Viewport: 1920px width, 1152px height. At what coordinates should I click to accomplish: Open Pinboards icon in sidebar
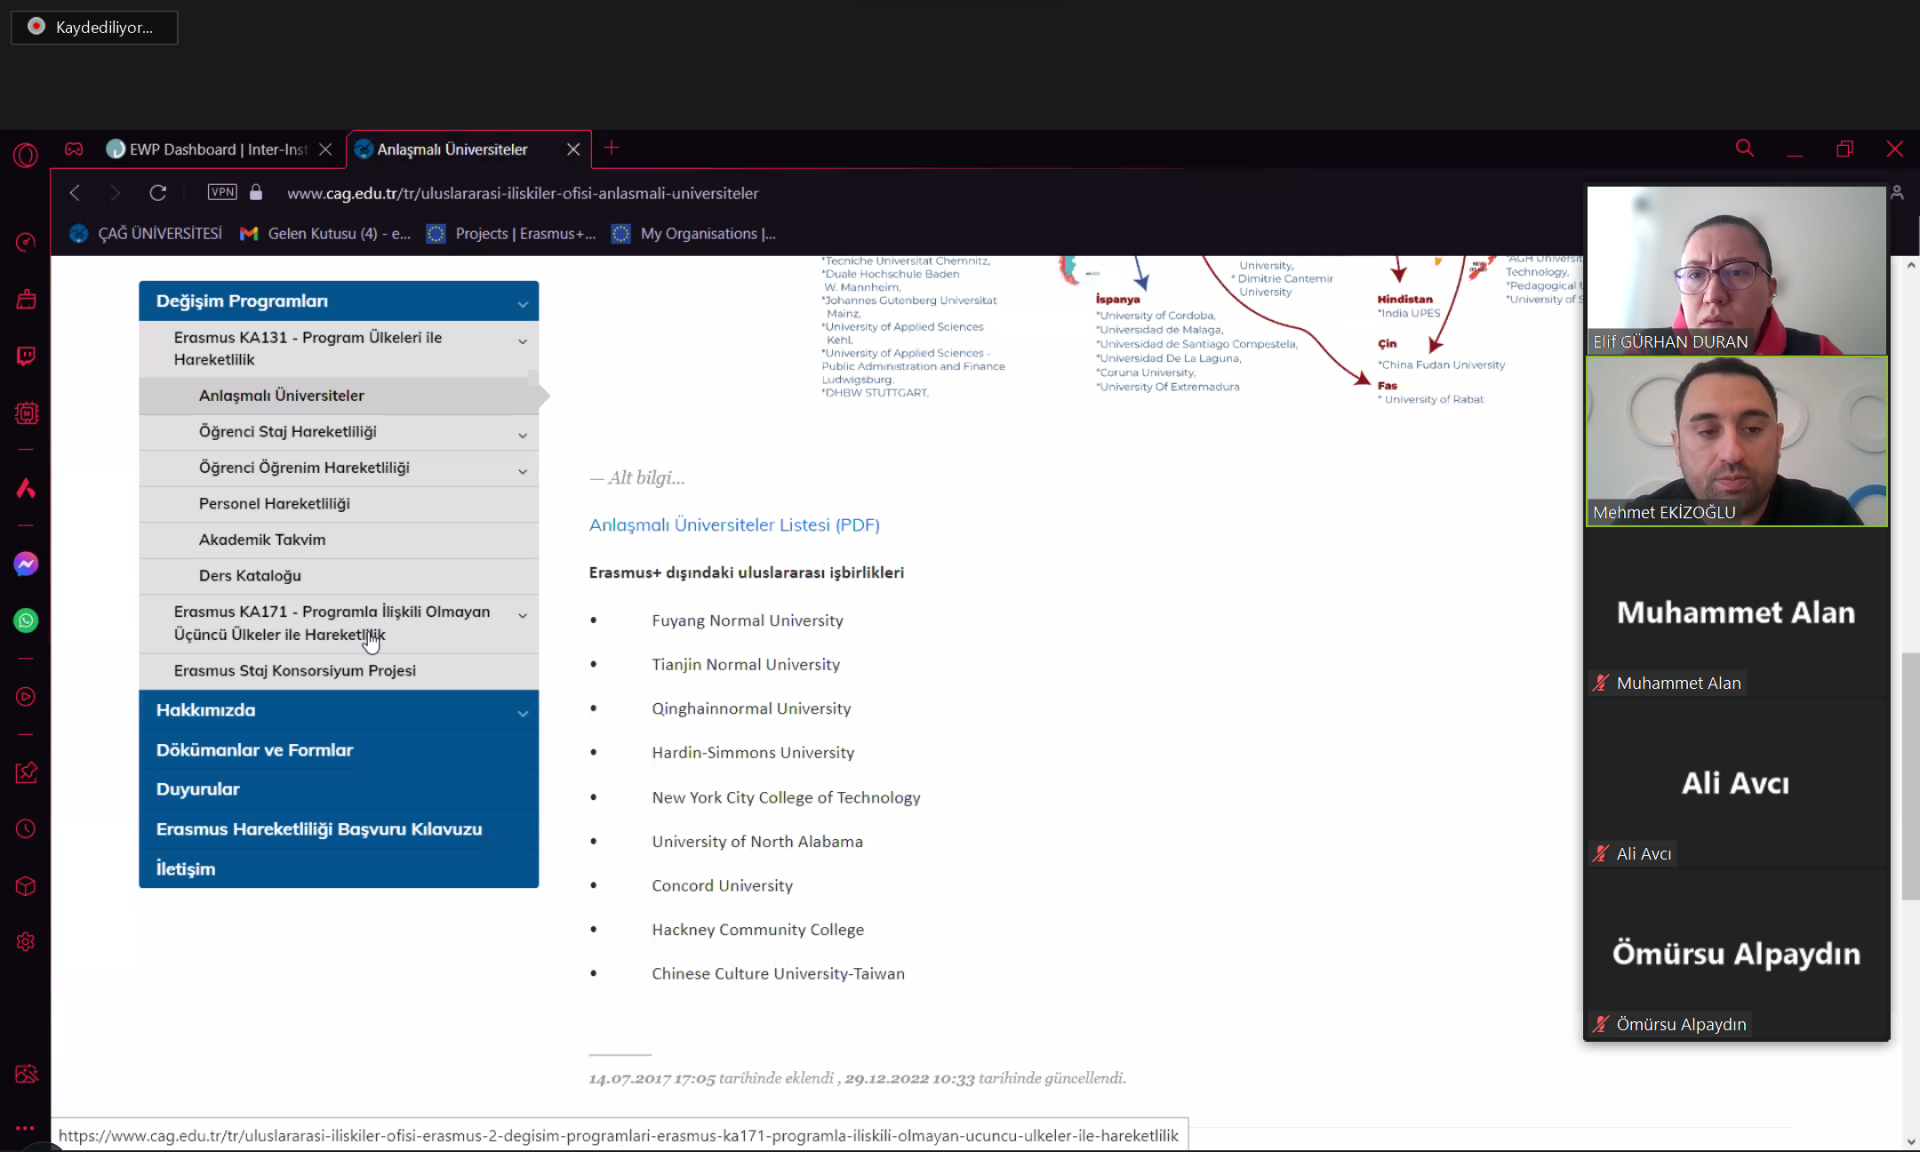26,772
